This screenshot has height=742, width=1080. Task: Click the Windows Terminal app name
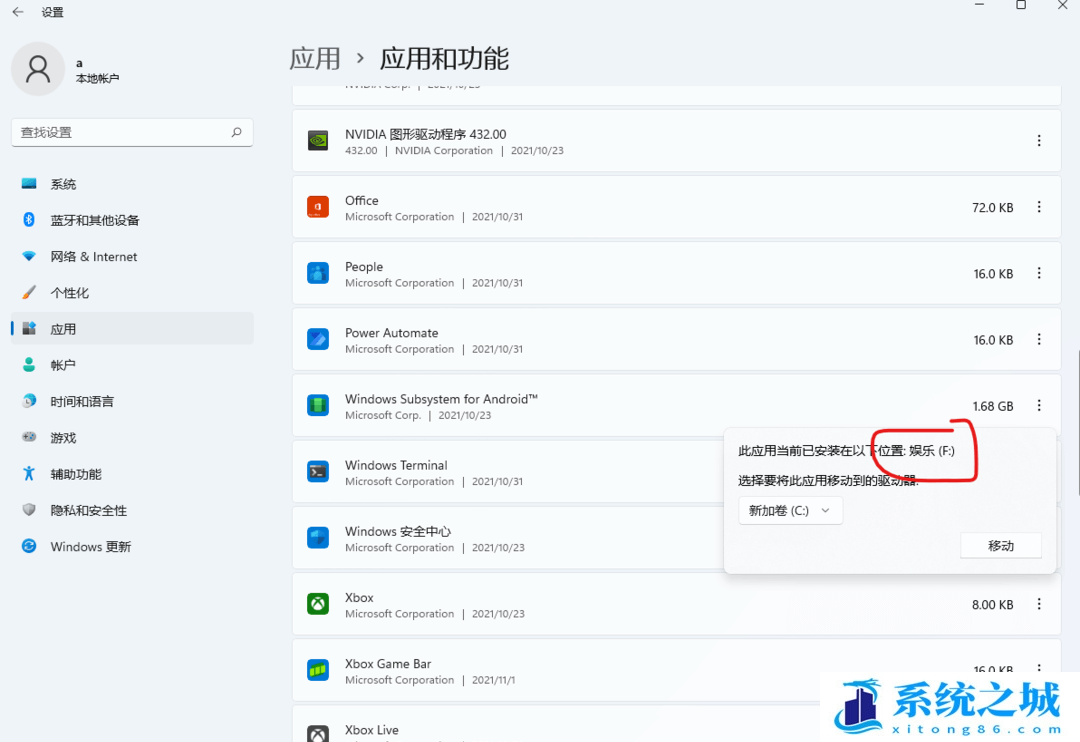pyautogui.click(x=396, y=465)
